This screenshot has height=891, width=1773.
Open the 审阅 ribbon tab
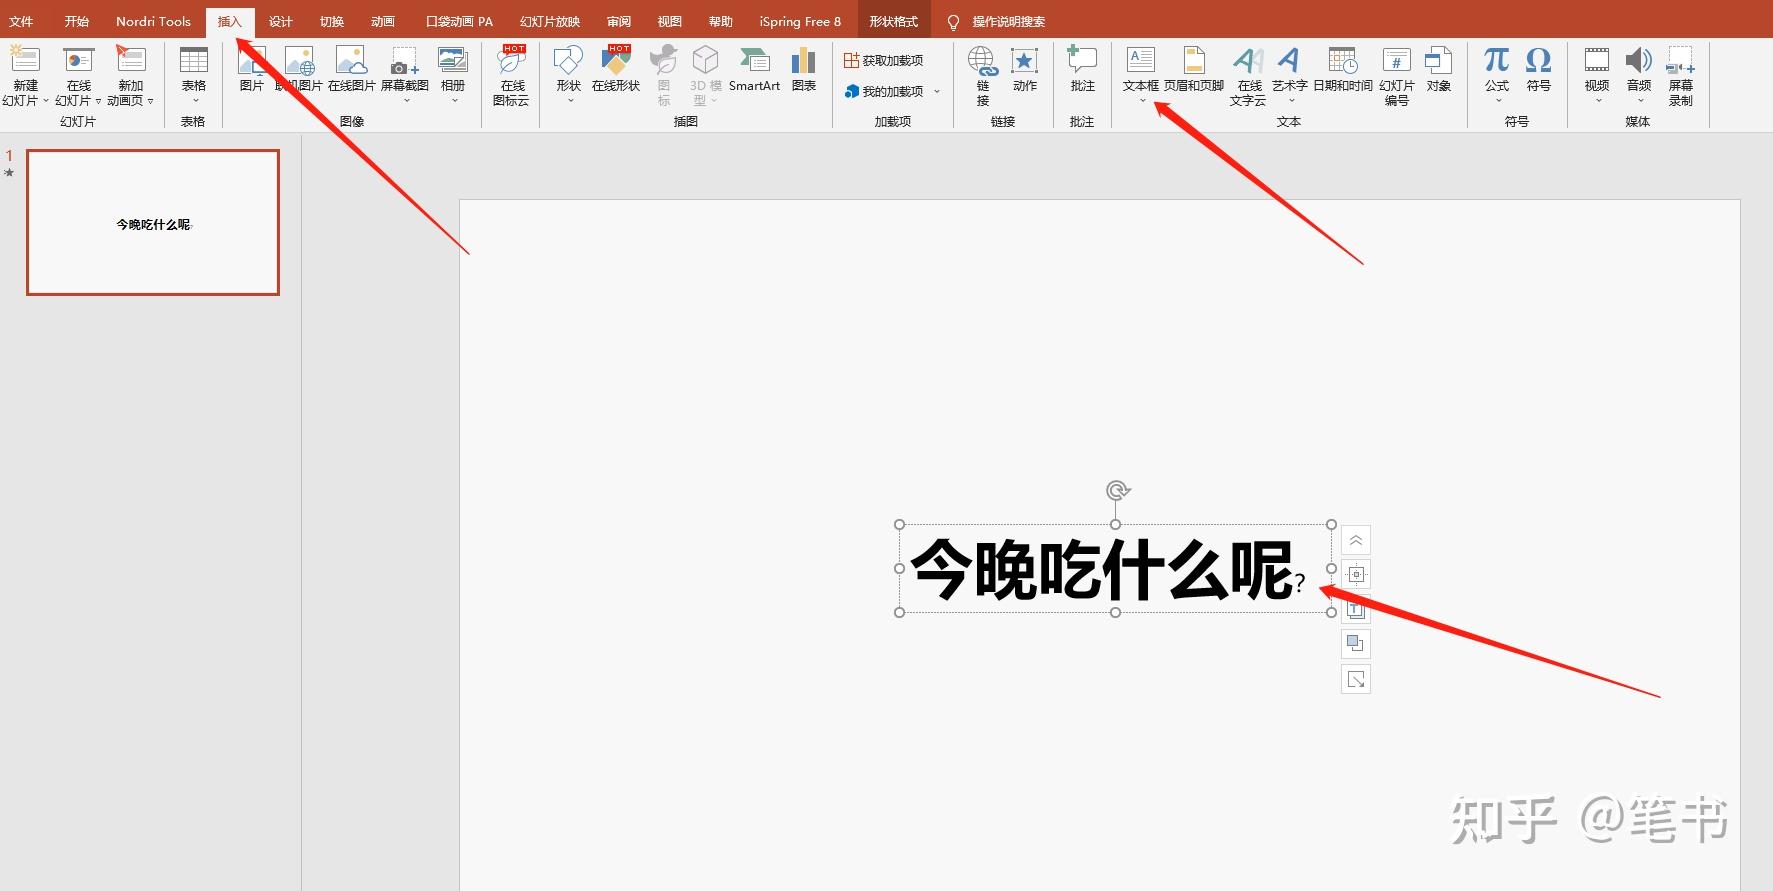619,21
